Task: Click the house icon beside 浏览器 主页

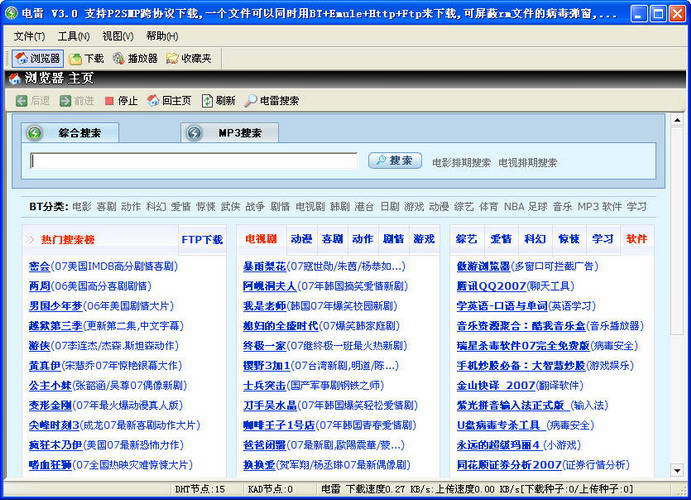Action: point(15,78)
